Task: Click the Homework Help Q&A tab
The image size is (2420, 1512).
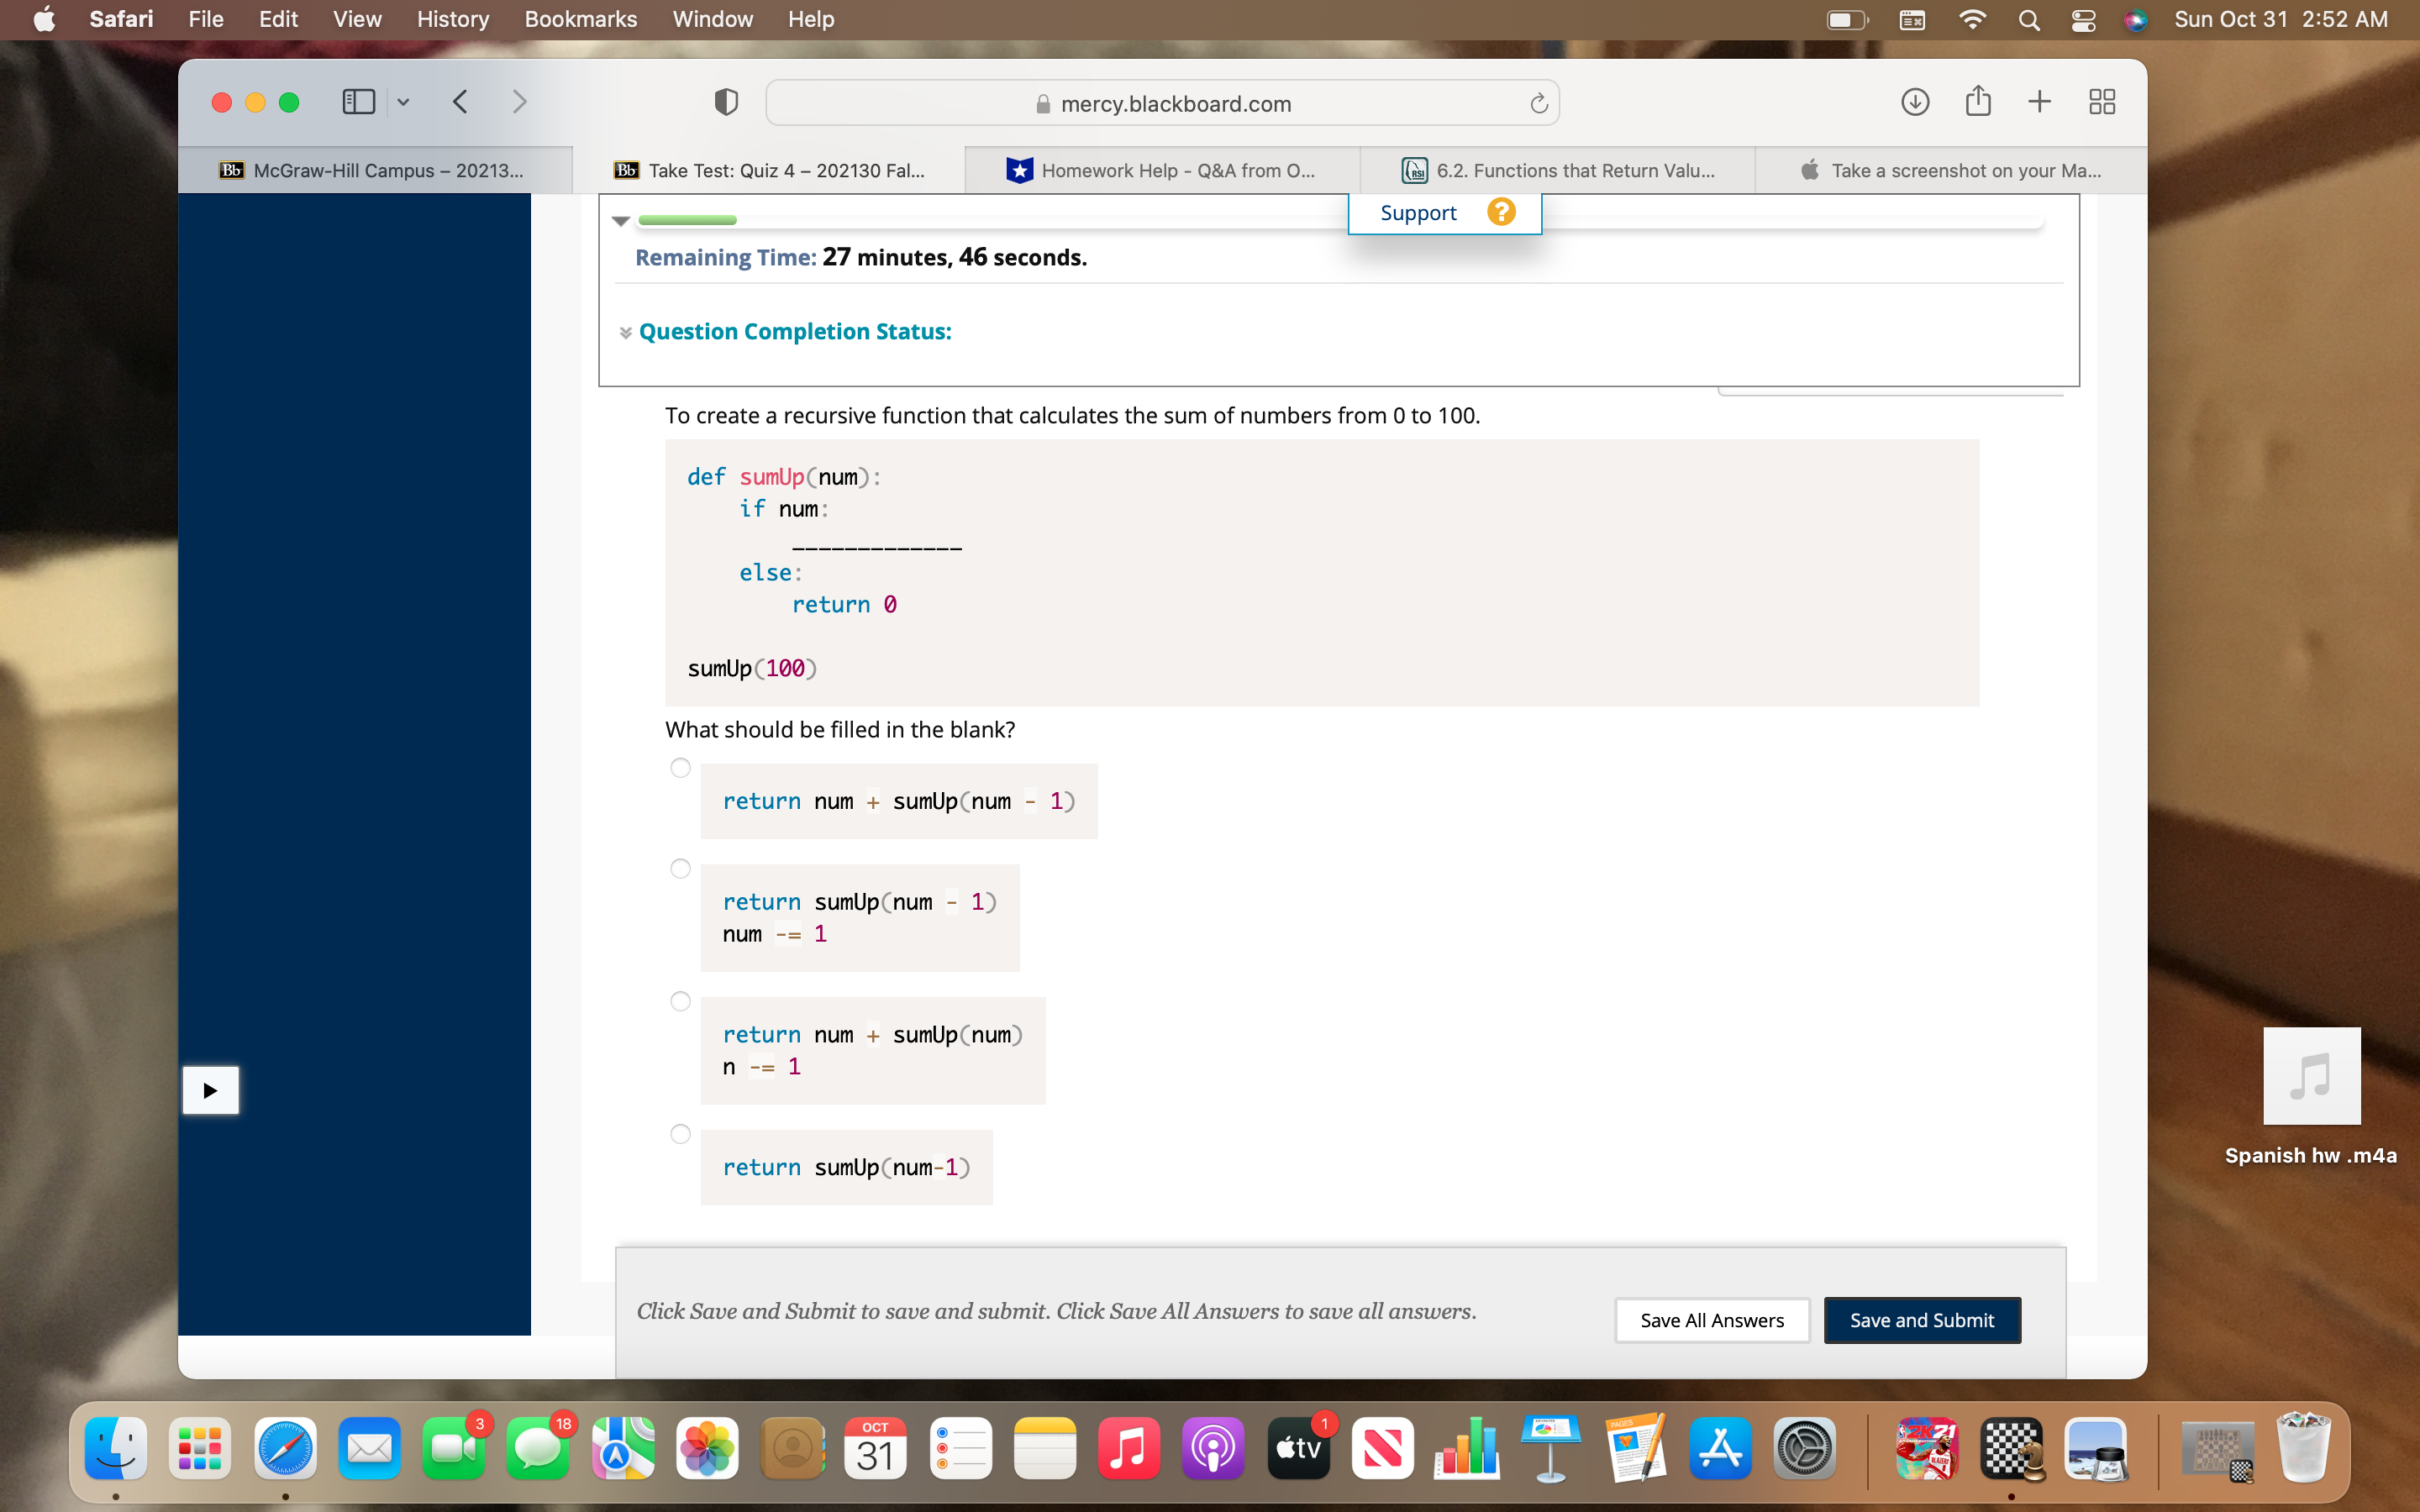Action: (x=1160, y=169)
